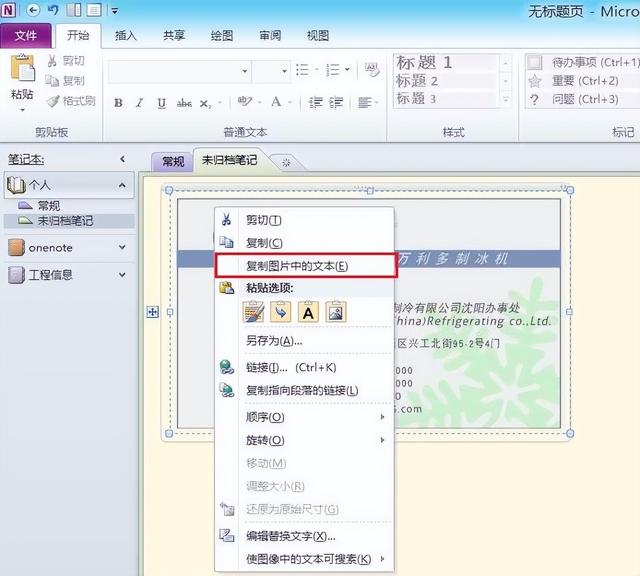Toggle Underline formatting
Screen dimensions: 640x576
point(162,103)
